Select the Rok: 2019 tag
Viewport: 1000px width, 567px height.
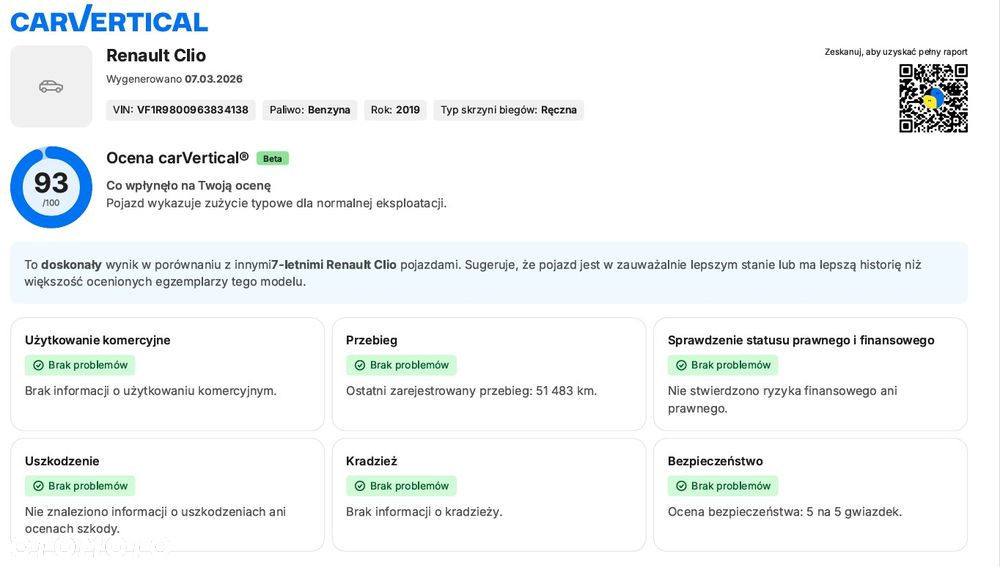[395, 110]
